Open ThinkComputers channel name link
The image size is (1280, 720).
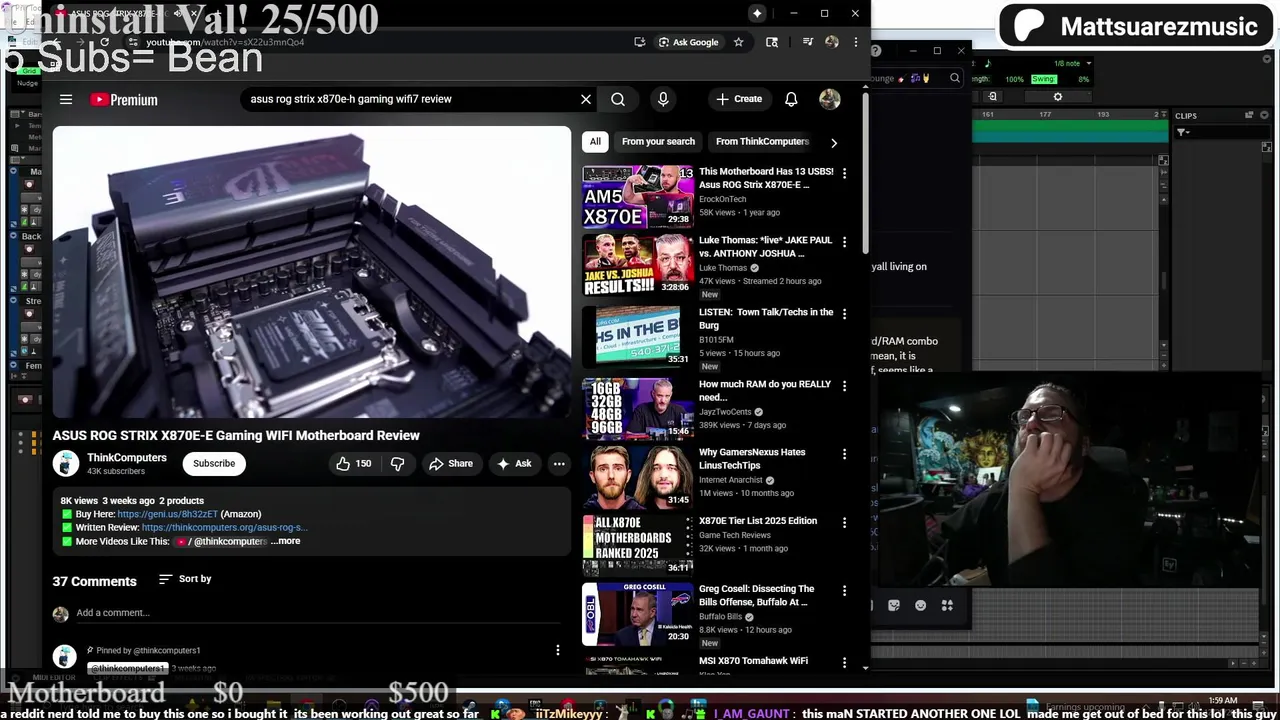pyautogui.click(x=127, y=457)
